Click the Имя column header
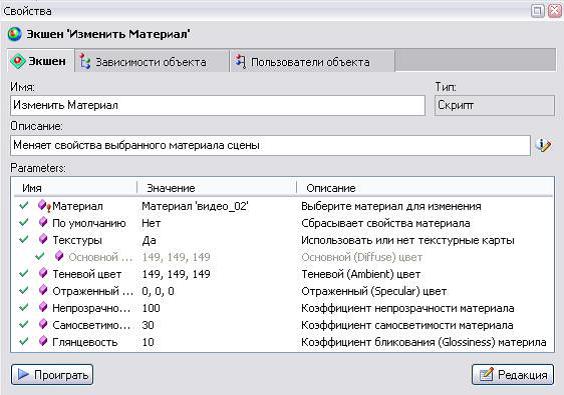 75,188
